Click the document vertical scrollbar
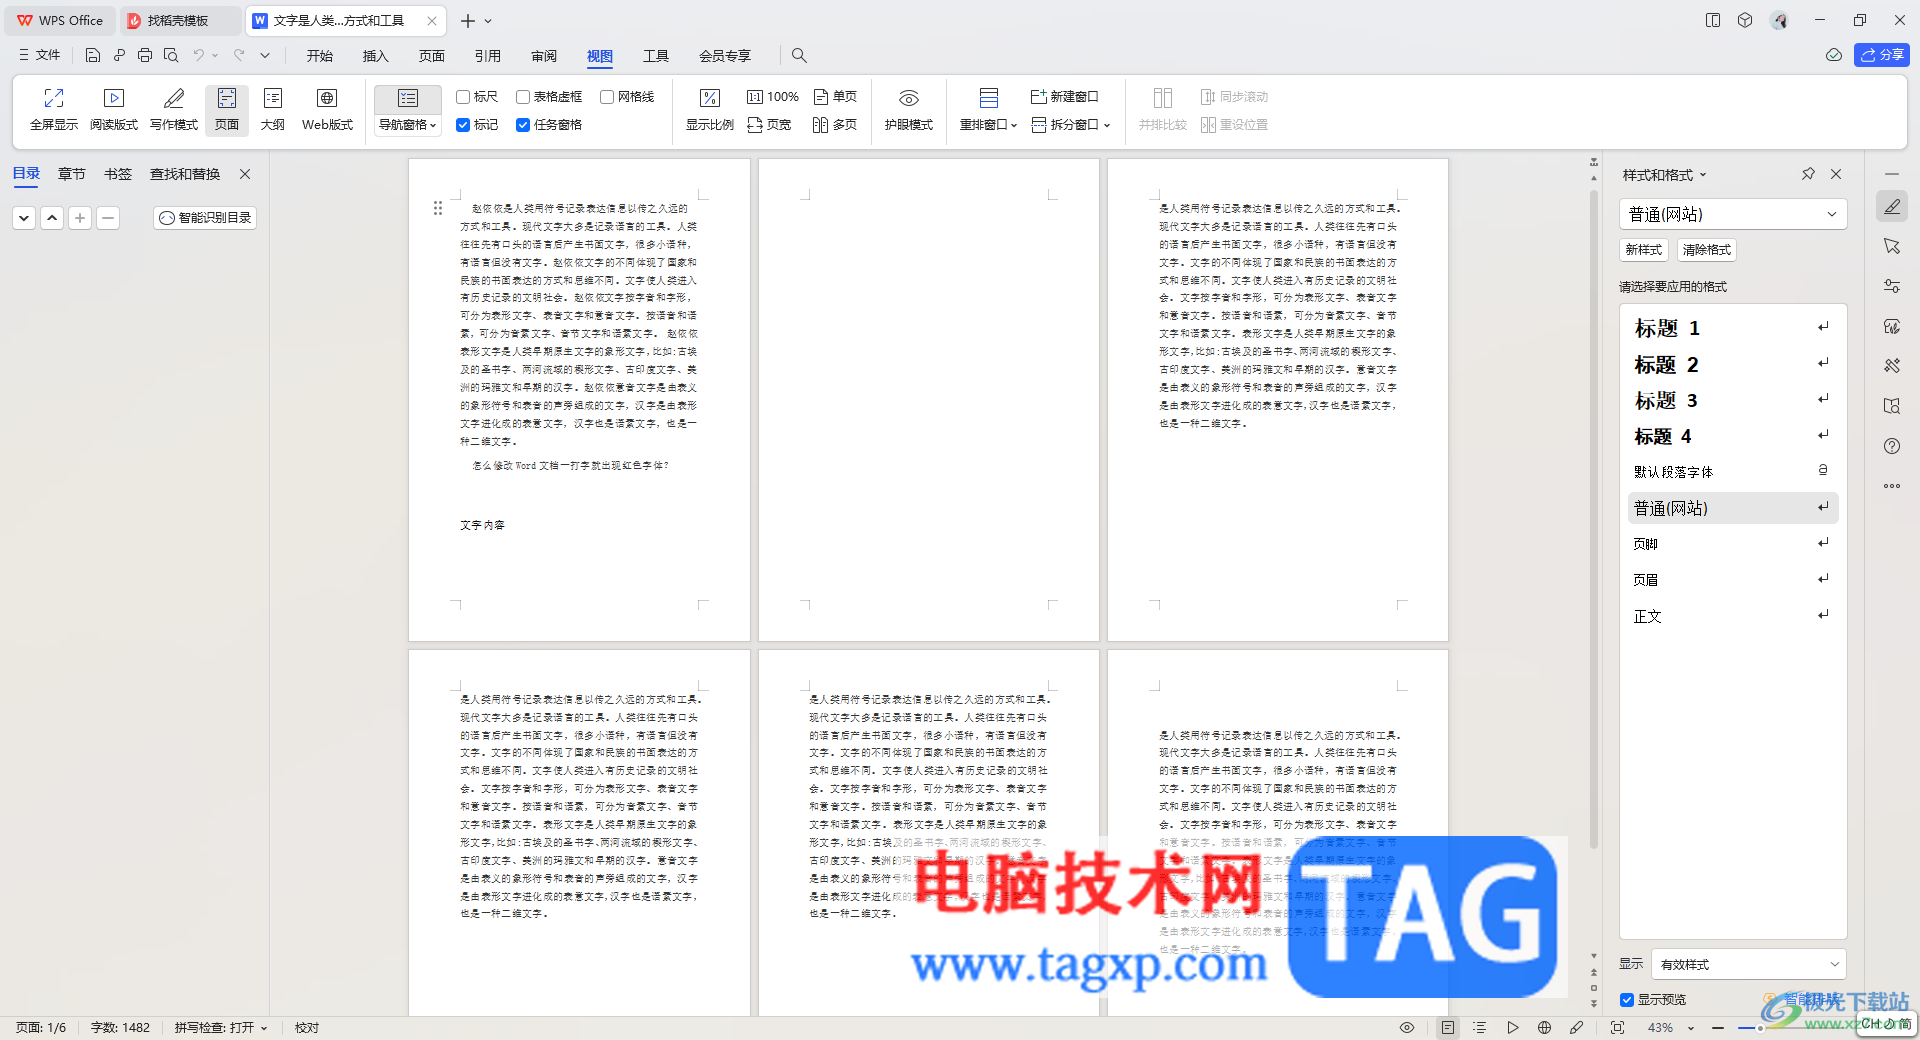The width and height of the screenshot is (1920, 1040). pyautogui.click(x=1593, y=520)
